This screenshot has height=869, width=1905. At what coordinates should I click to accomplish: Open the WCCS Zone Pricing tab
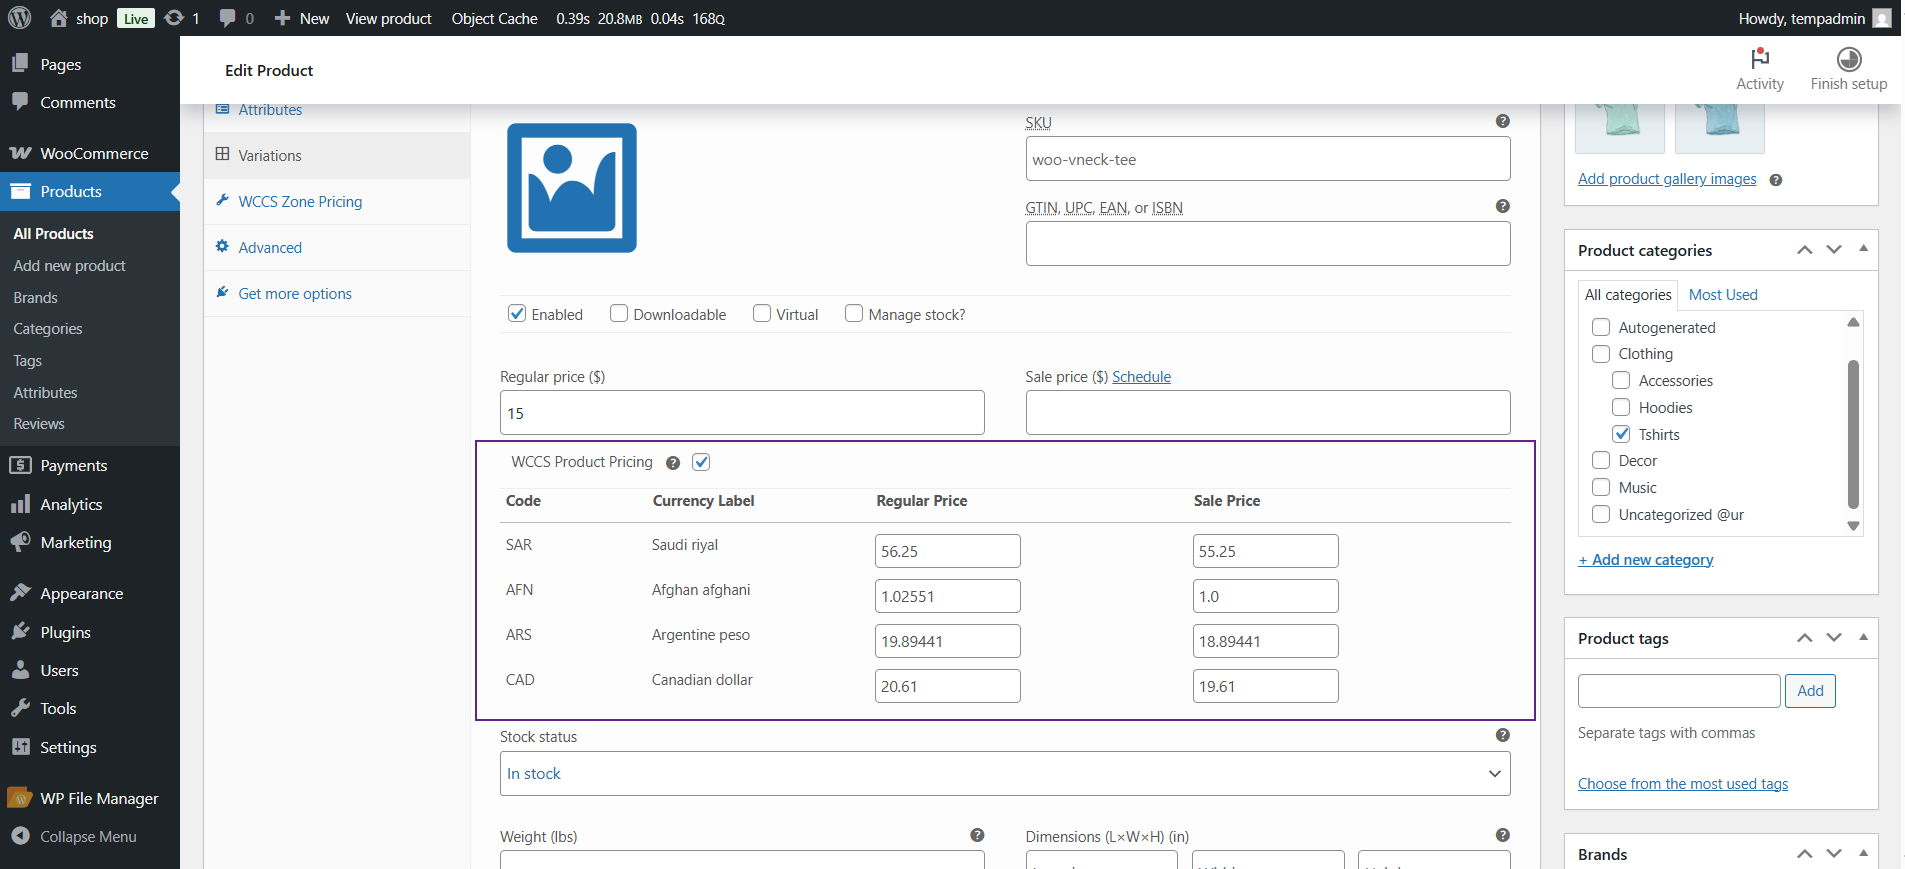pos(300,202)
